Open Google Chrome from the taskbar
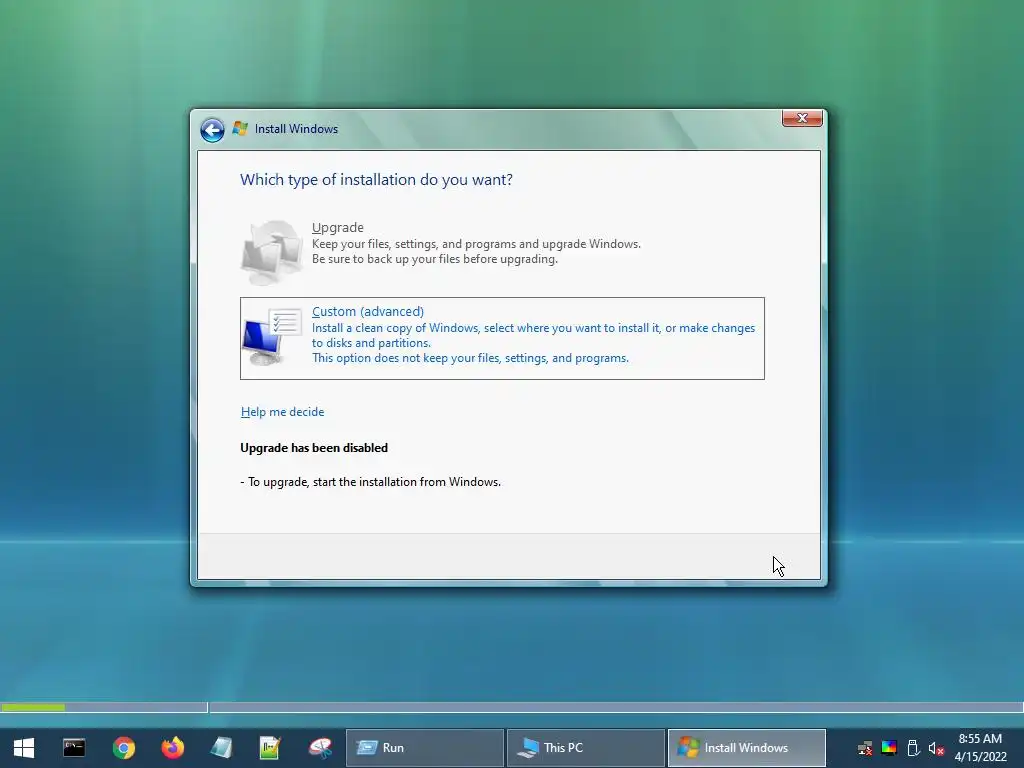 click(x=123, y=748)
